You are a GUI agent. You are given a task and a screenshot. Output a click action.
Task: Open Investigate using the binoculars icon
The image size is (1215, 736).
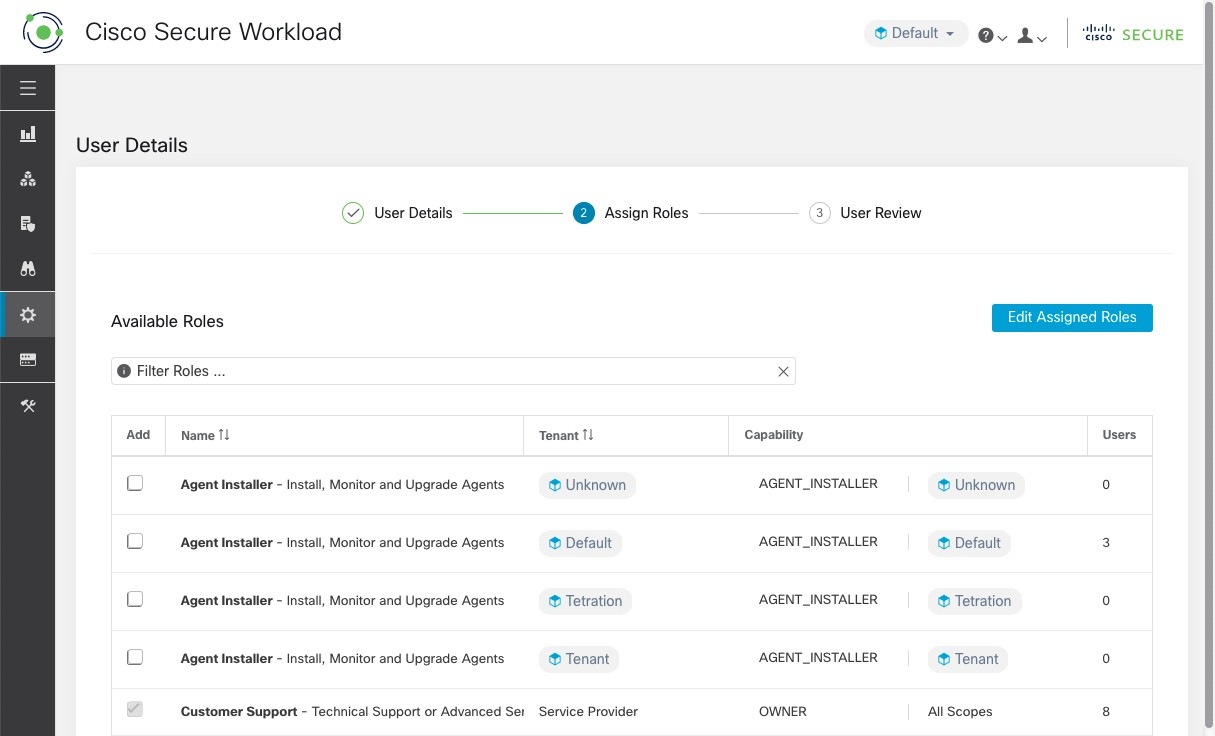click(27, 268)
